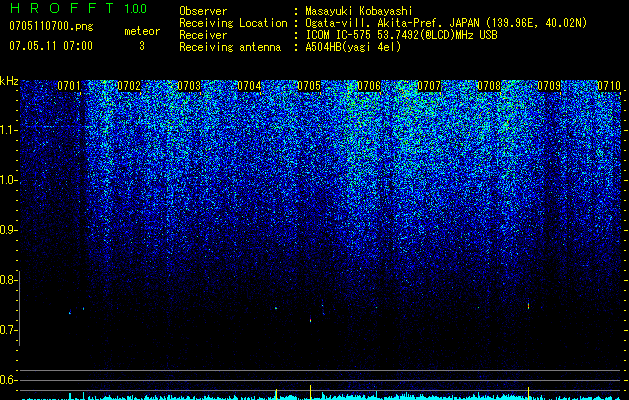Click the yellow power spike below 0705
This screenshot has width=629, height=400.
[x=310, y=392]
